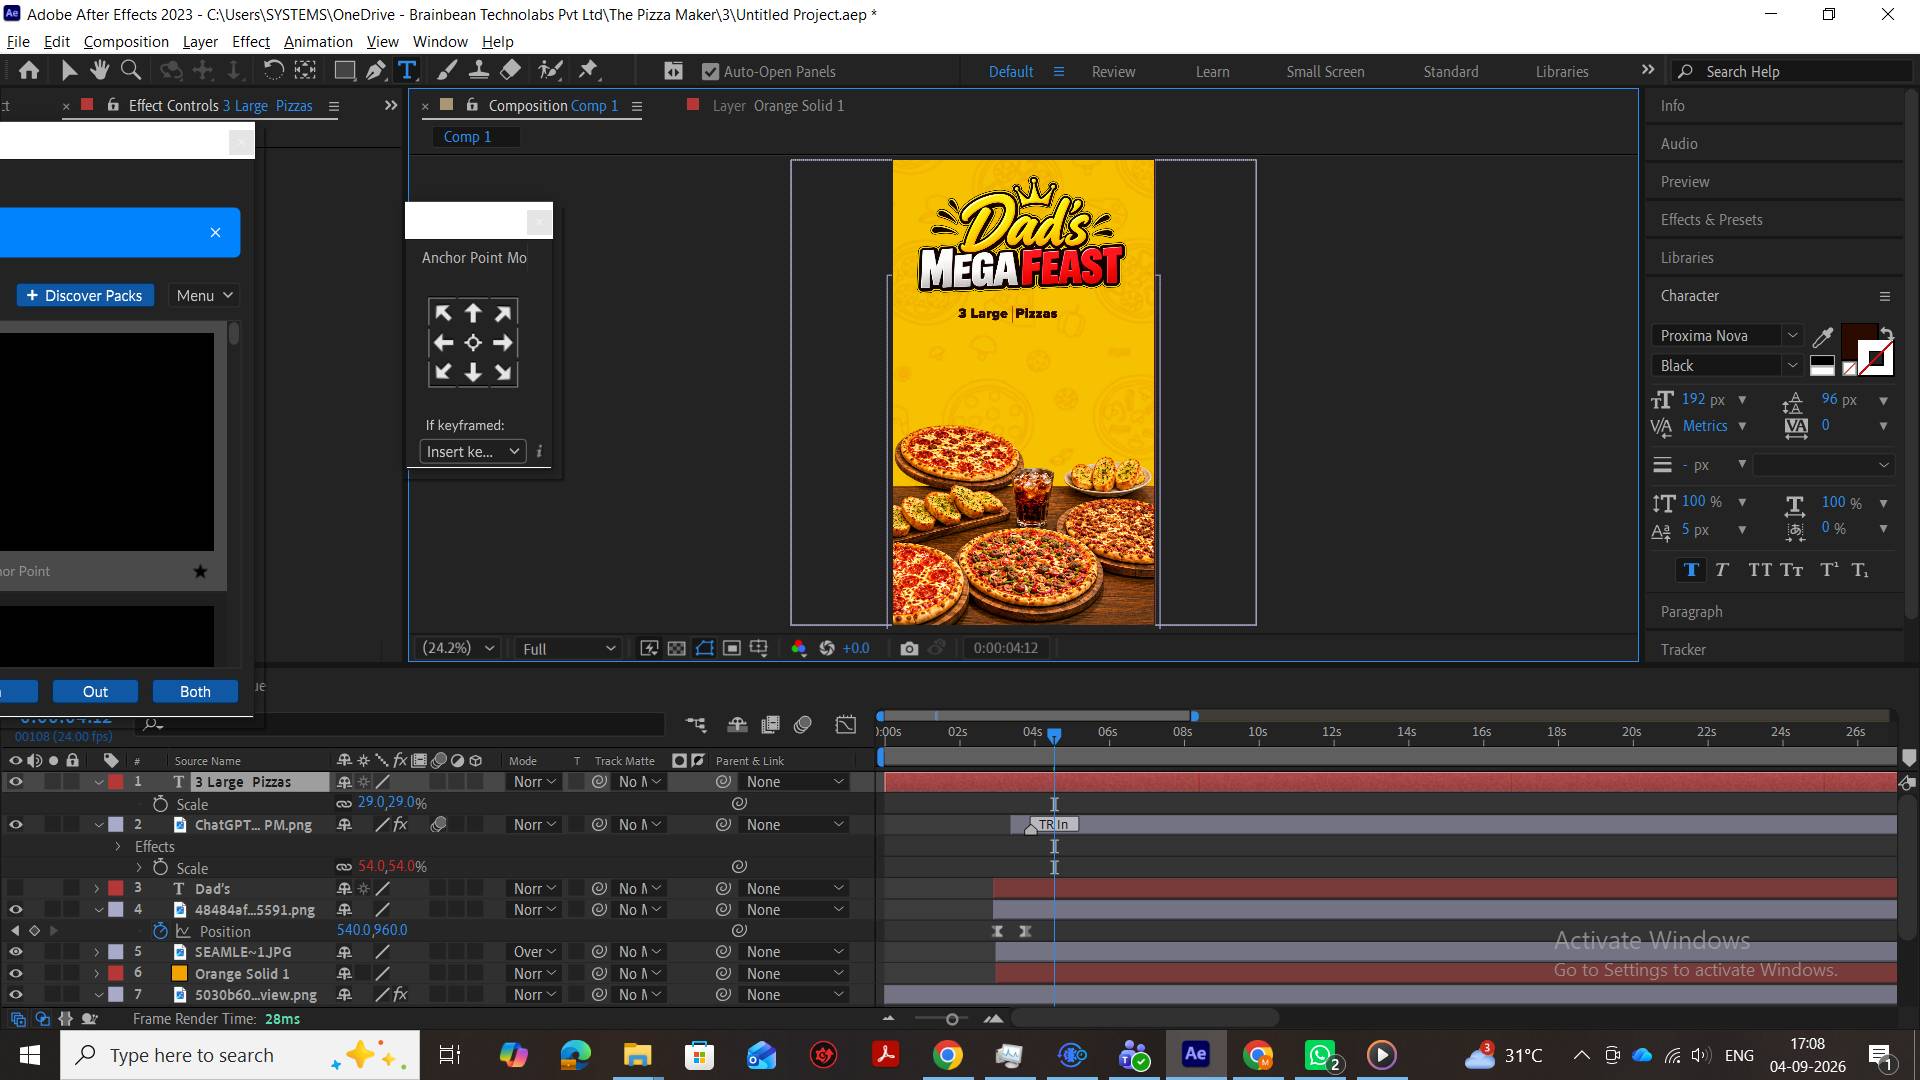Select the Horizontal Type tool
1920x1080 pixels.
click(x=407, y=70)
